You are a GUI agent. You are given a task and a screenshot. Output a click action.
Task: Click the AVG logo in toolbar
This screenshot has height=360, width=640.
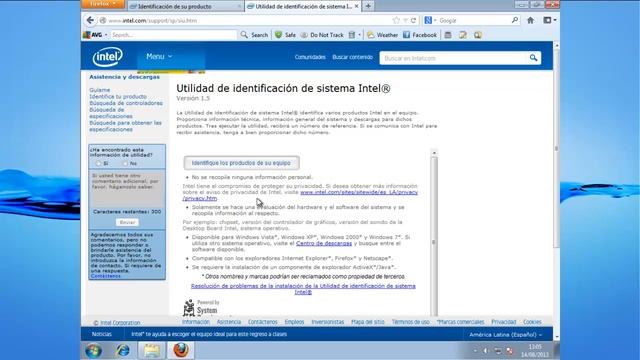(x=93, y=35)
